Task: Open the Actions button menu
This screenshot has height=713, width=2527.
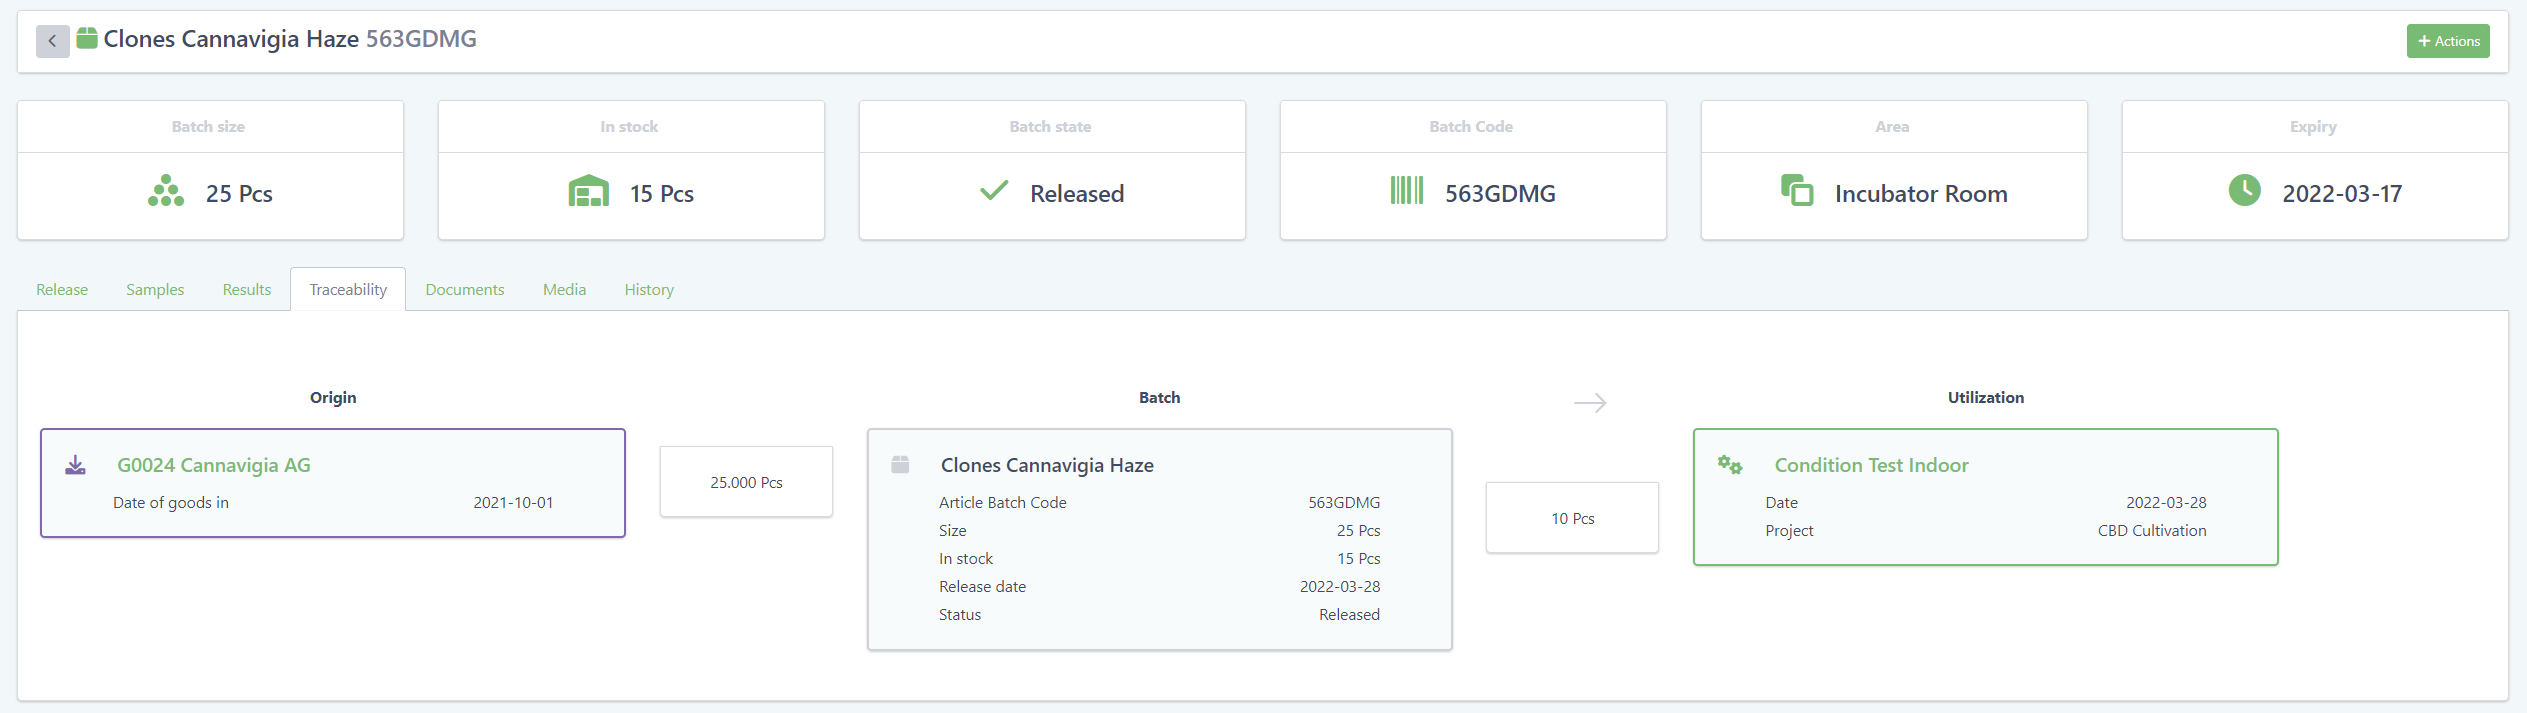Action: (2447, 41)
